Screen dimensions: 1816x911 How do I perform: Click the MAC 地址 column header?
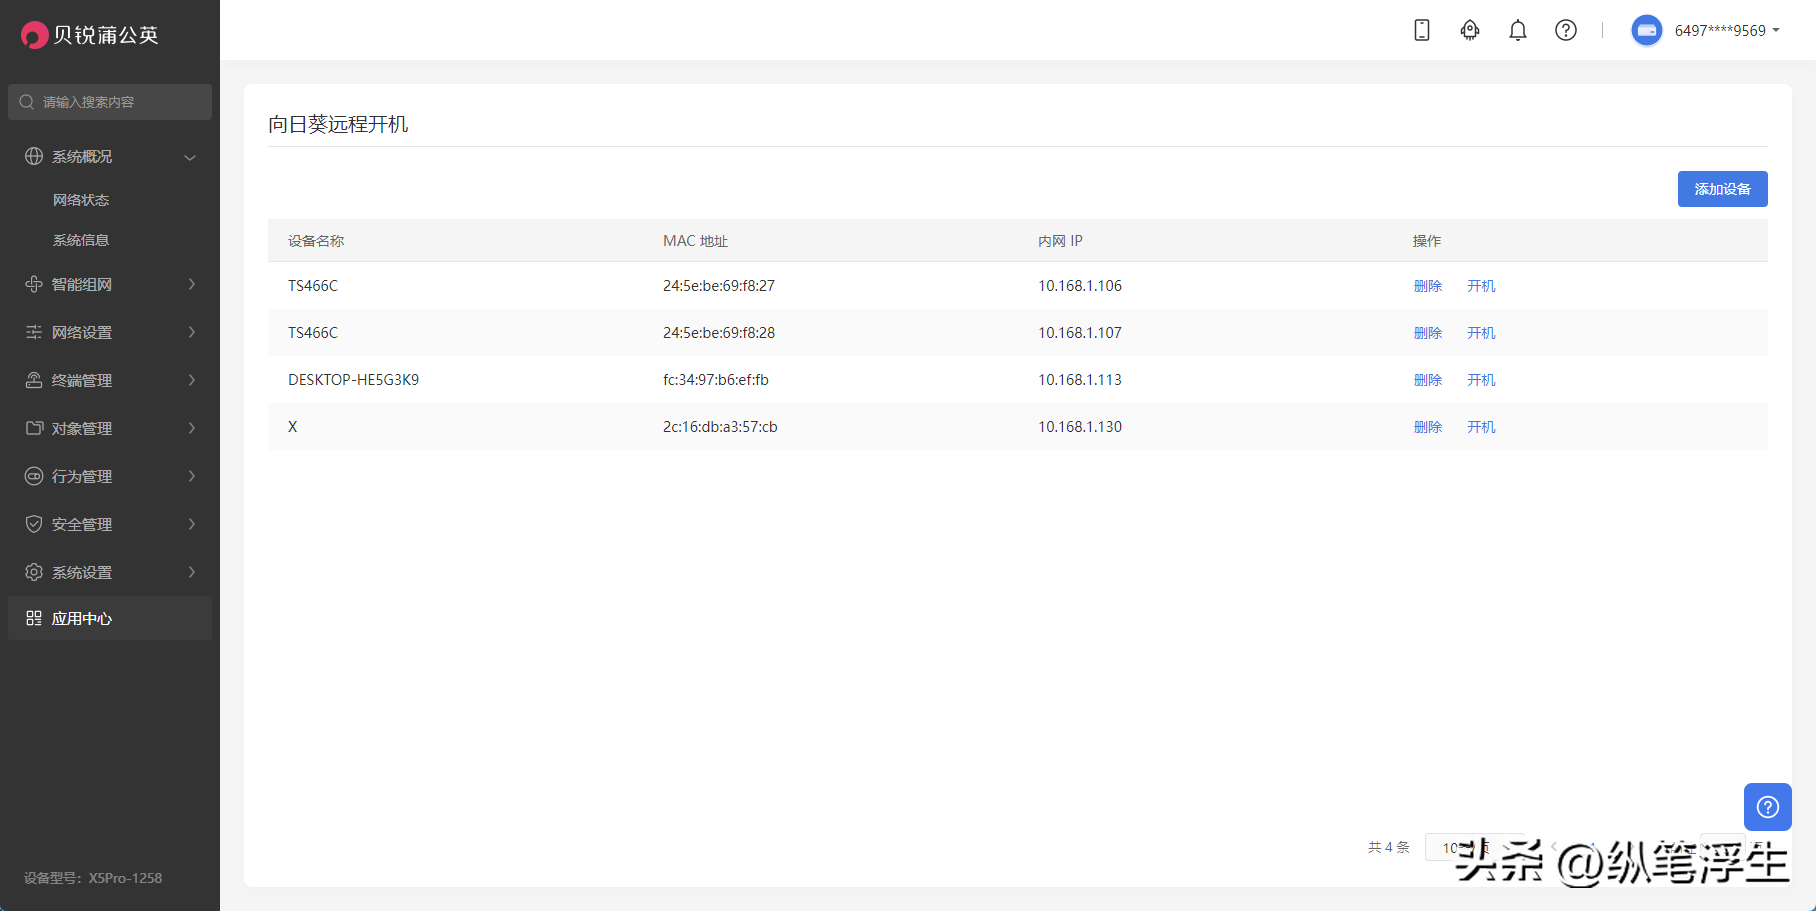pos(695,241)
